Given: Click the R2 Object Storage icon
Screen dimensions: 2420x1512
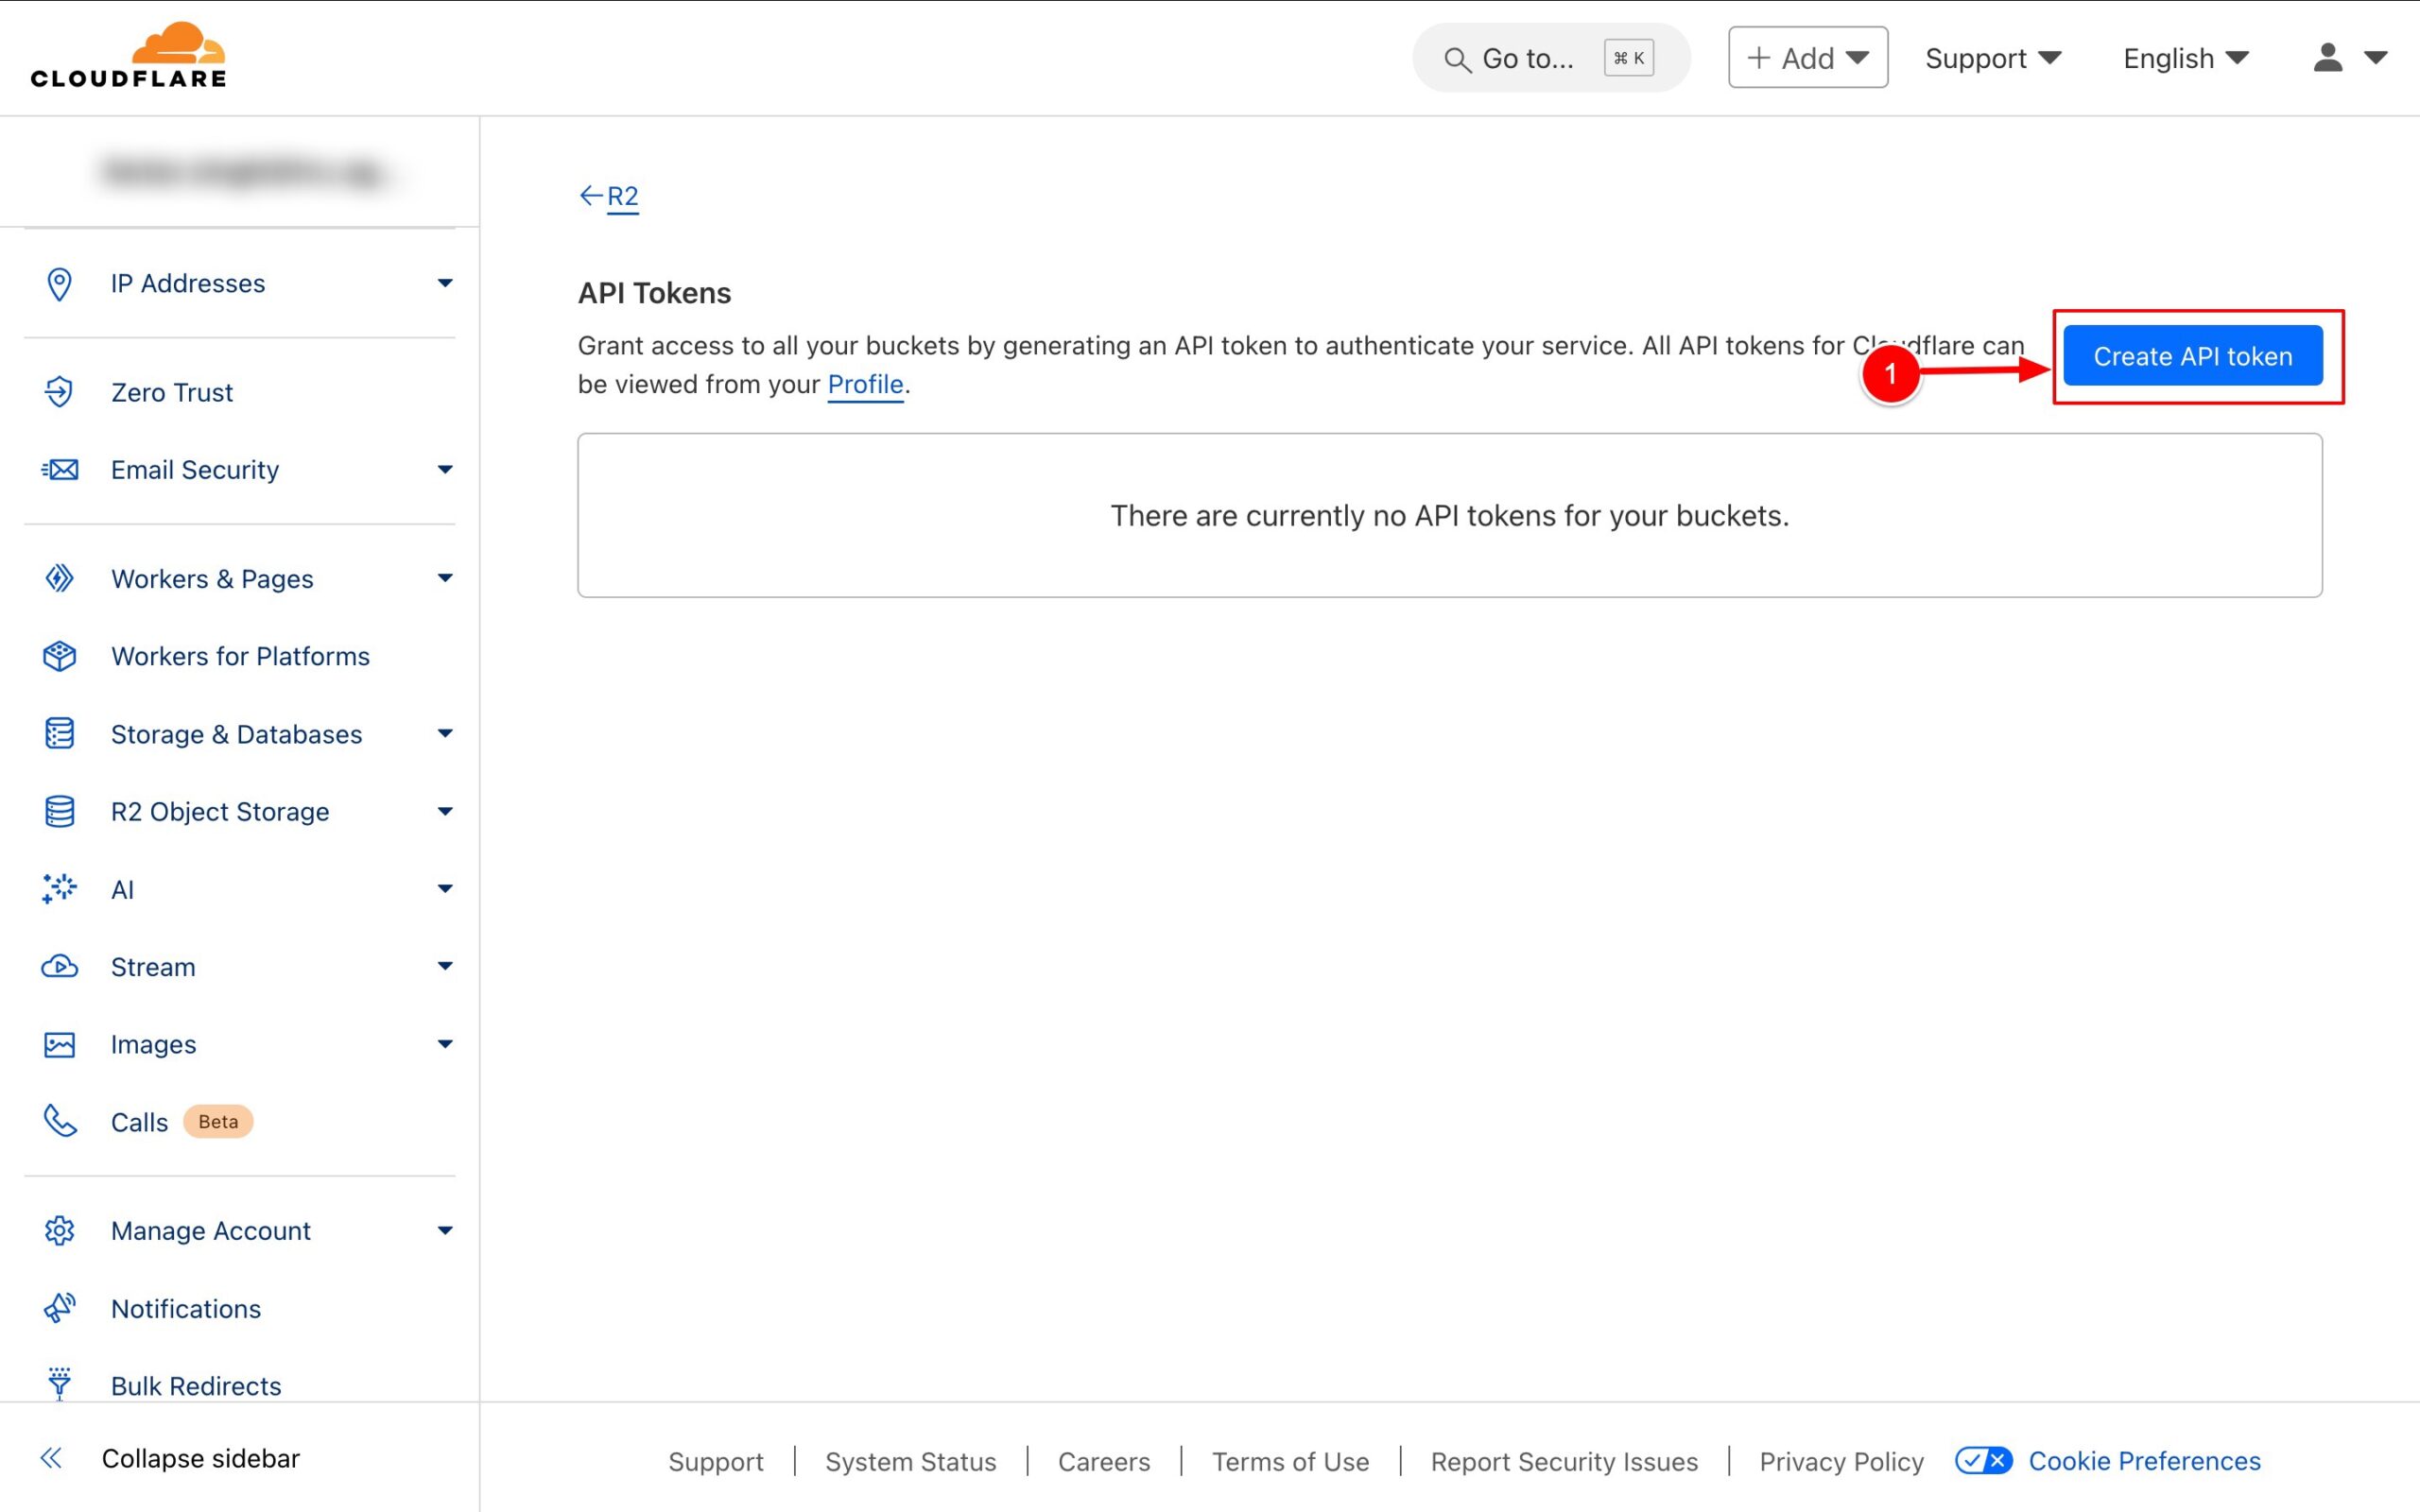Looking at the screenshot, I should (60, 812).
